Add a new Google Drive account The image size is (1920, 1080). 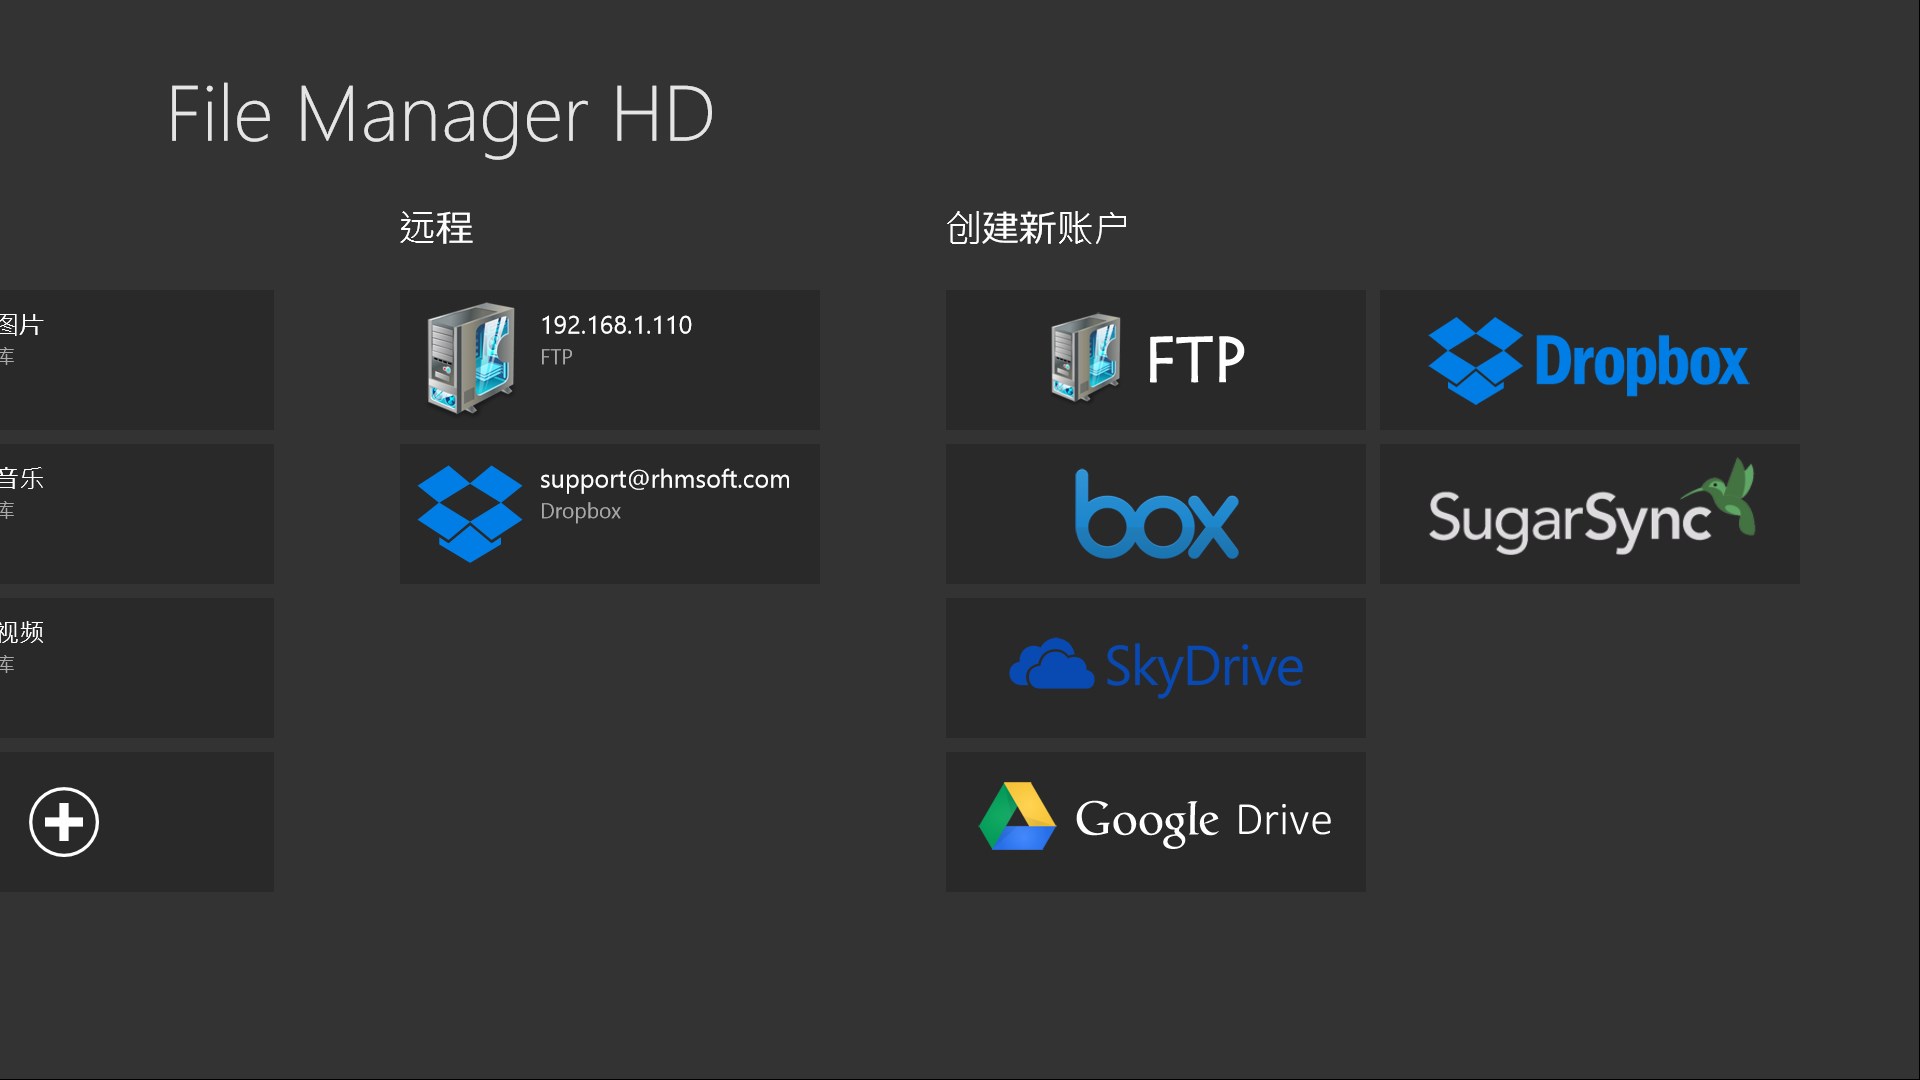point(1156,822)
